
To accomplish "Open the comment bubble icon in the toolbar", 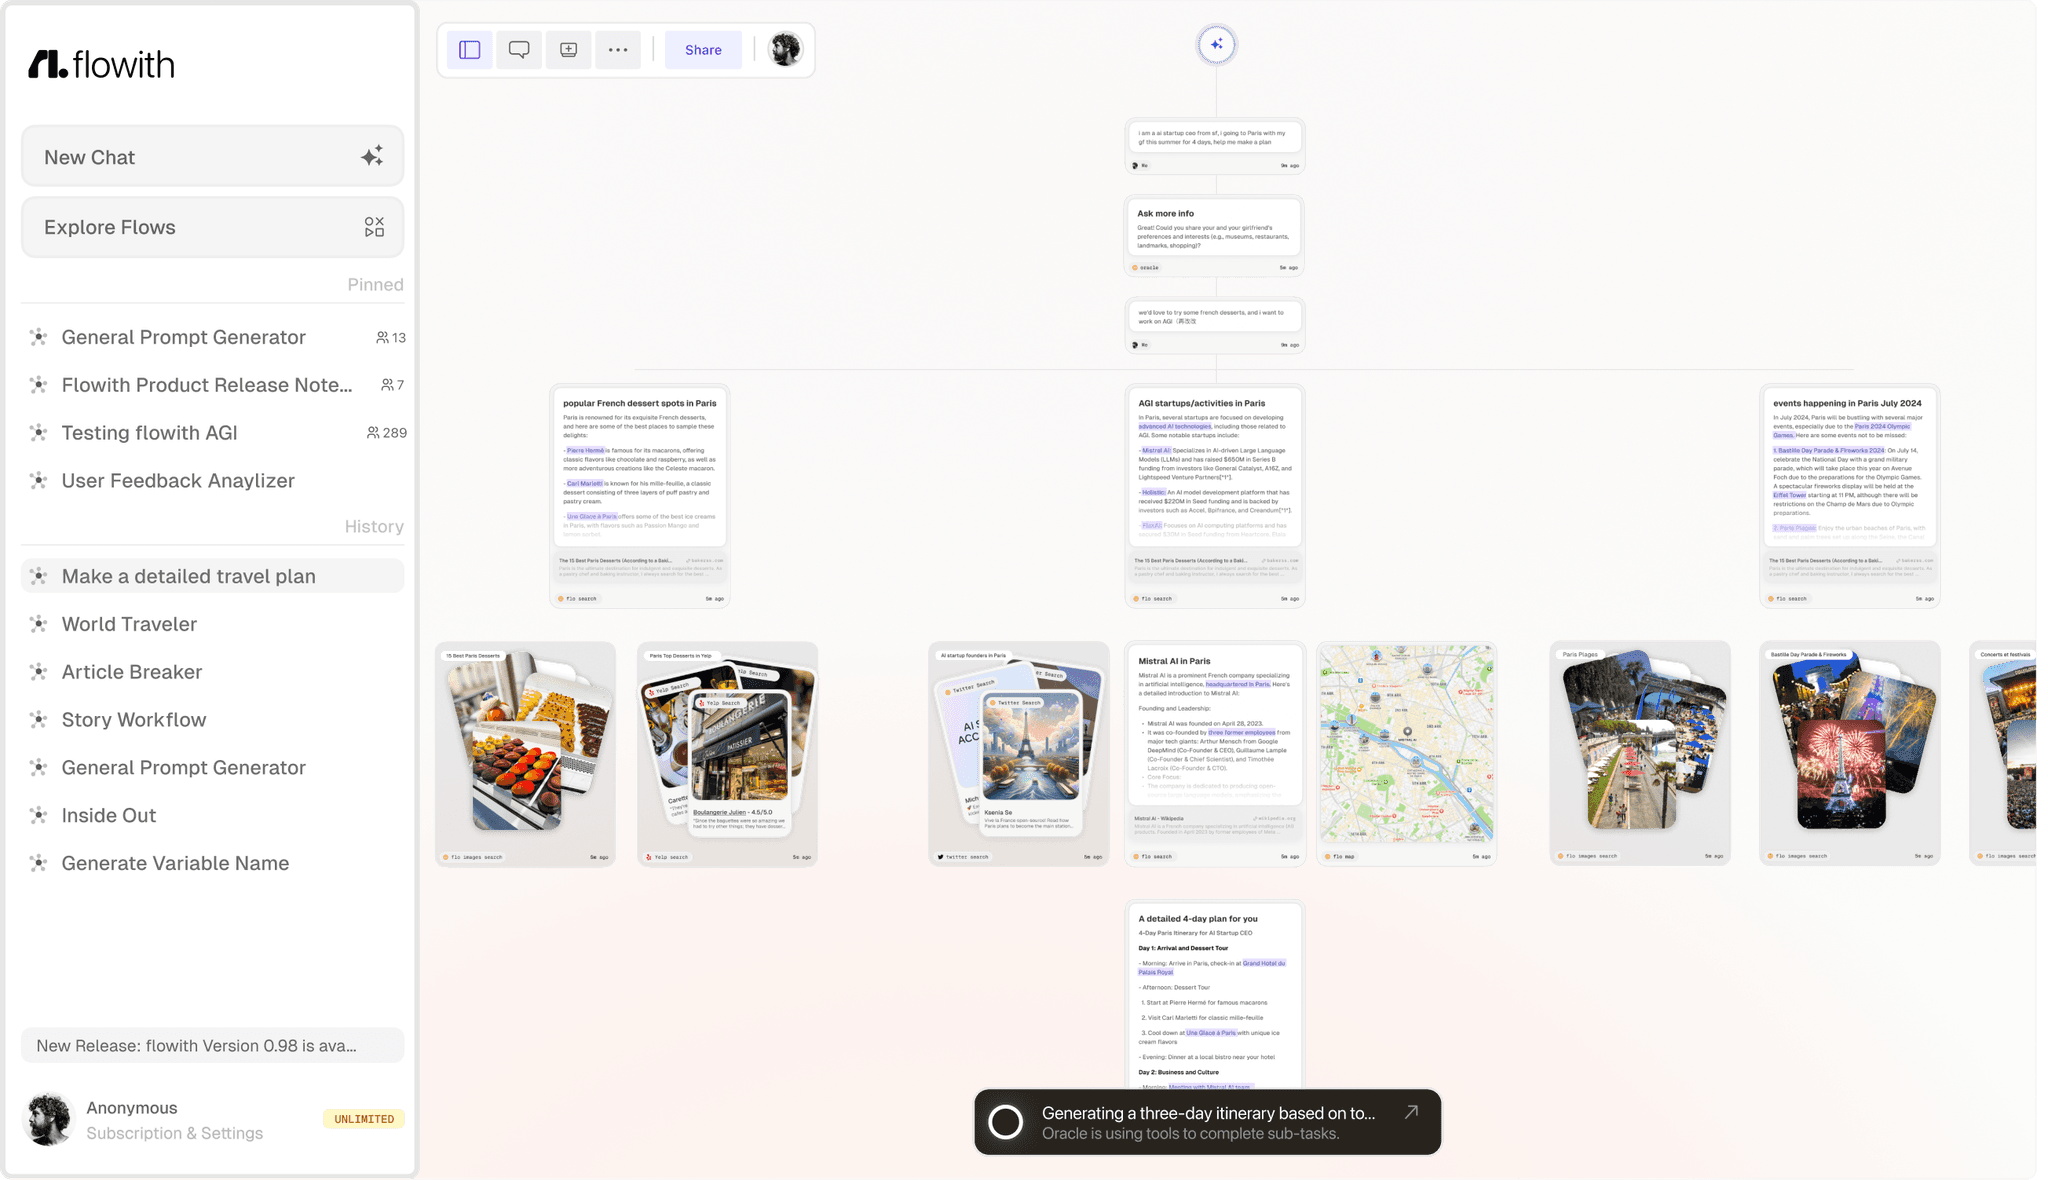I will (x=519, y=49).
